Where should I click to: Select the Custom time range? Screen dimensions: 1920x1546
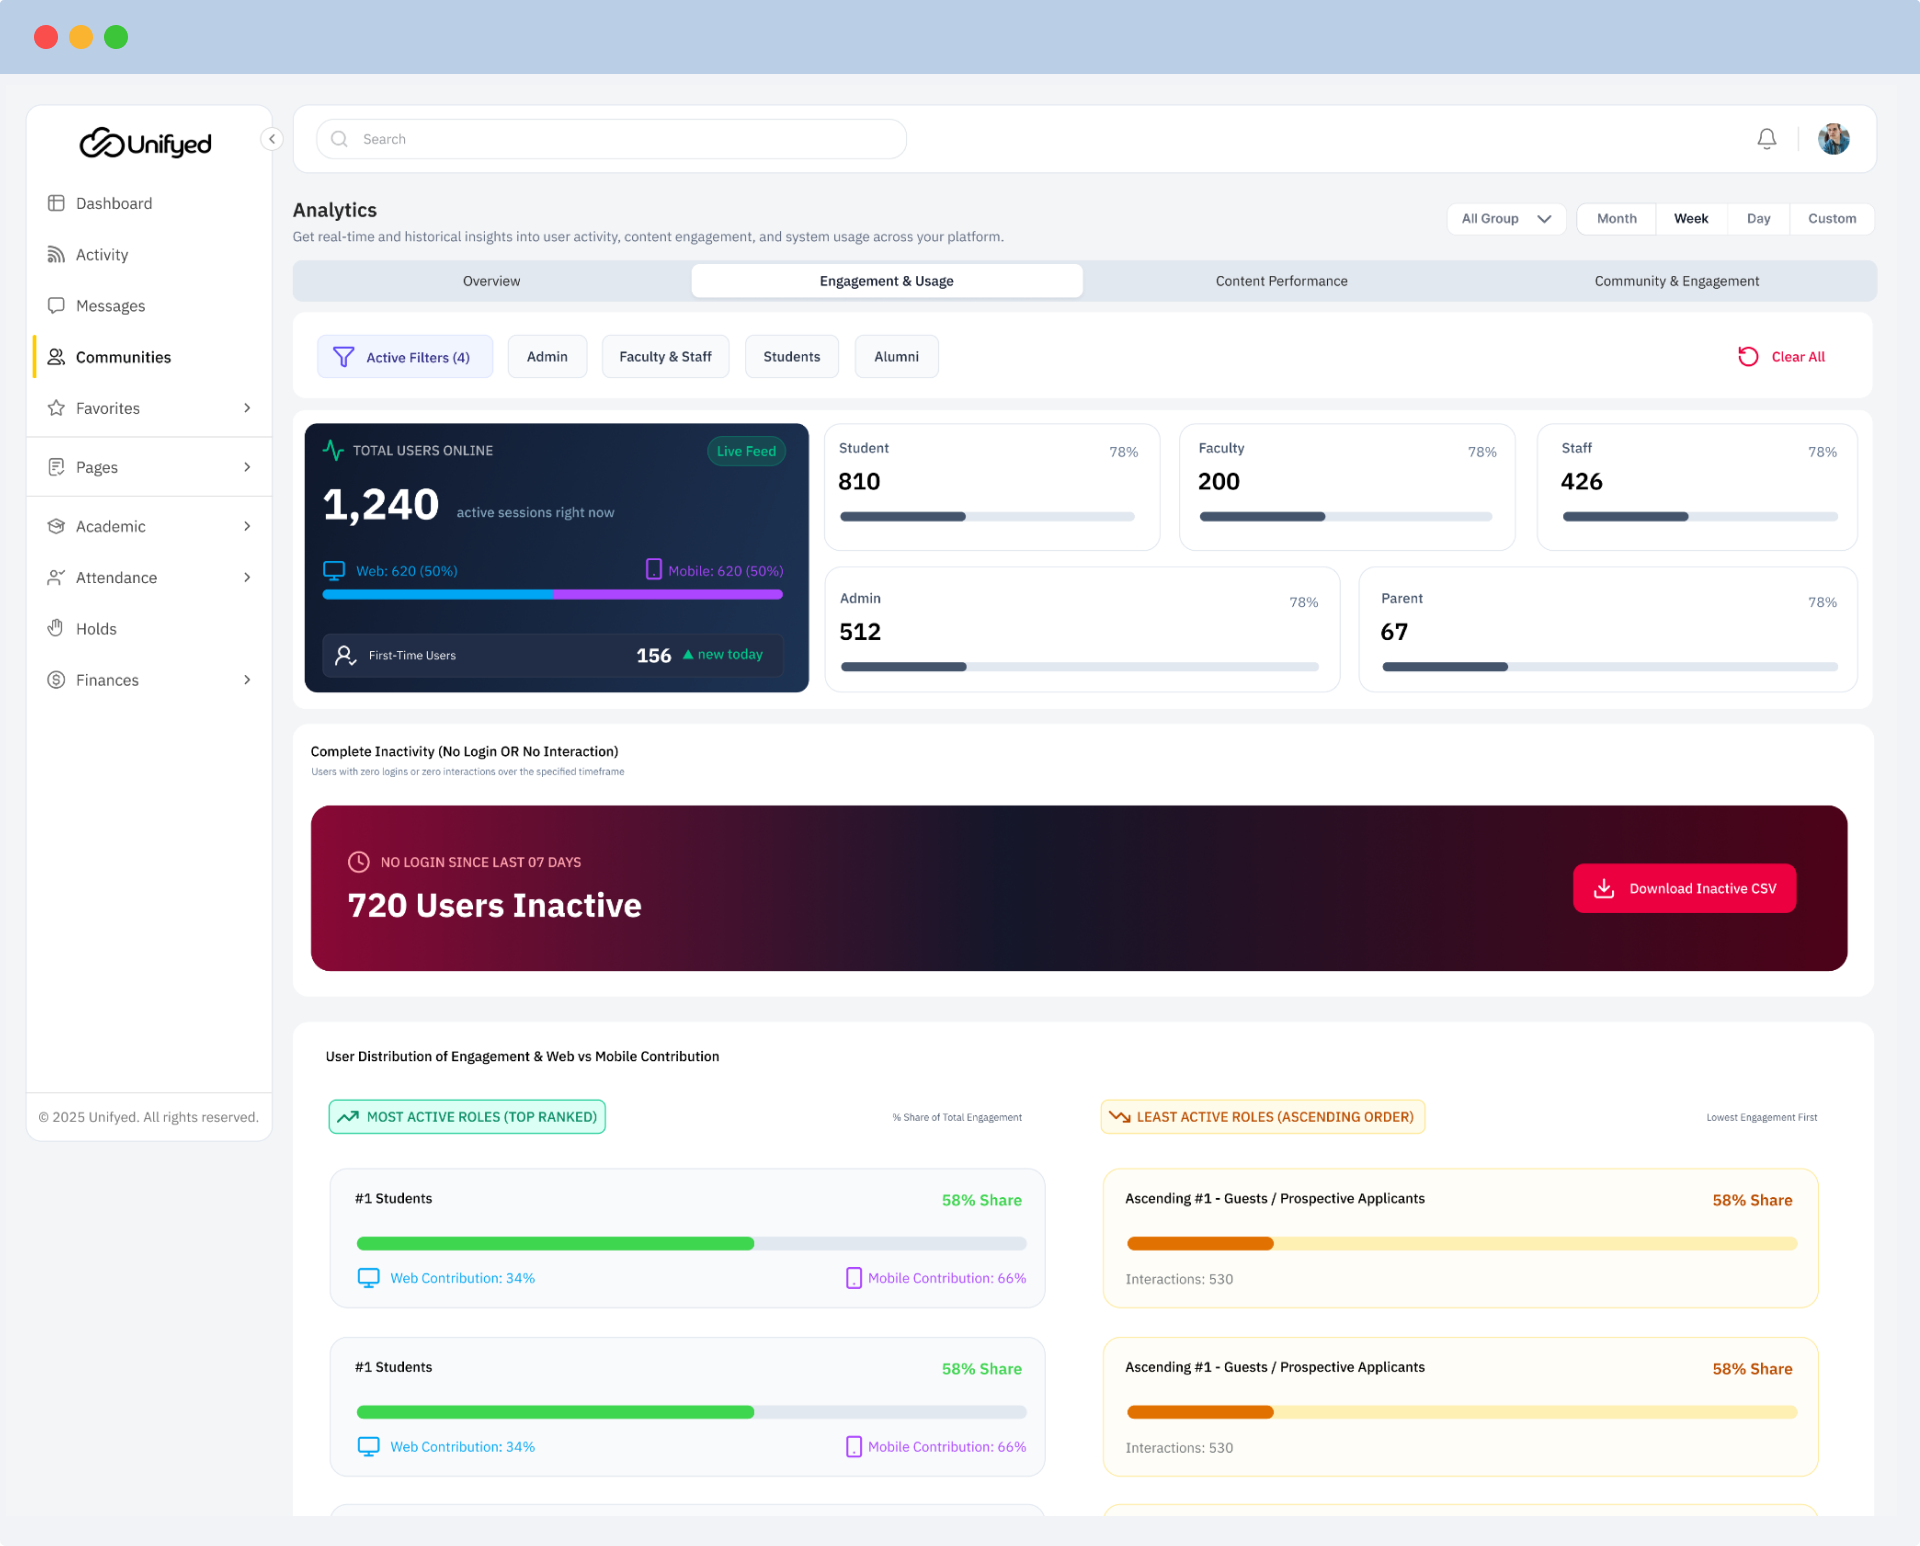pos(1832,219)
